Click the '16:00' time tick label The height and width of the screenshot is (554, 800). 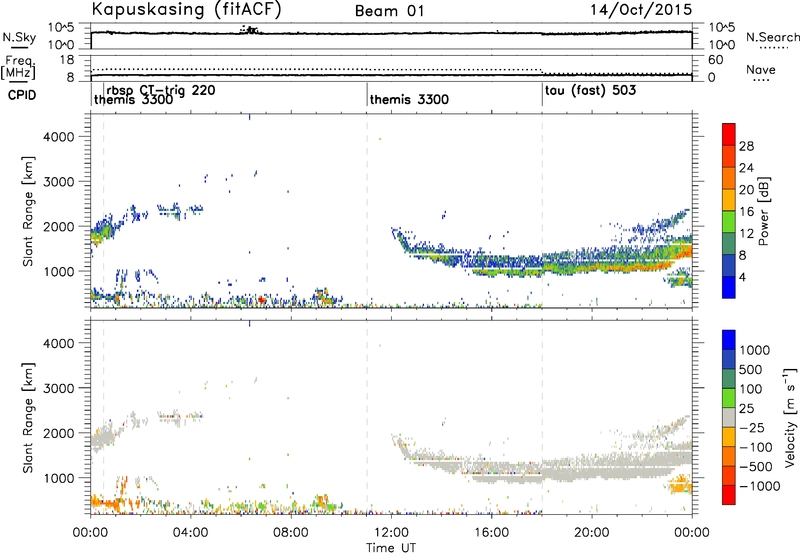[x=491, y=533]
